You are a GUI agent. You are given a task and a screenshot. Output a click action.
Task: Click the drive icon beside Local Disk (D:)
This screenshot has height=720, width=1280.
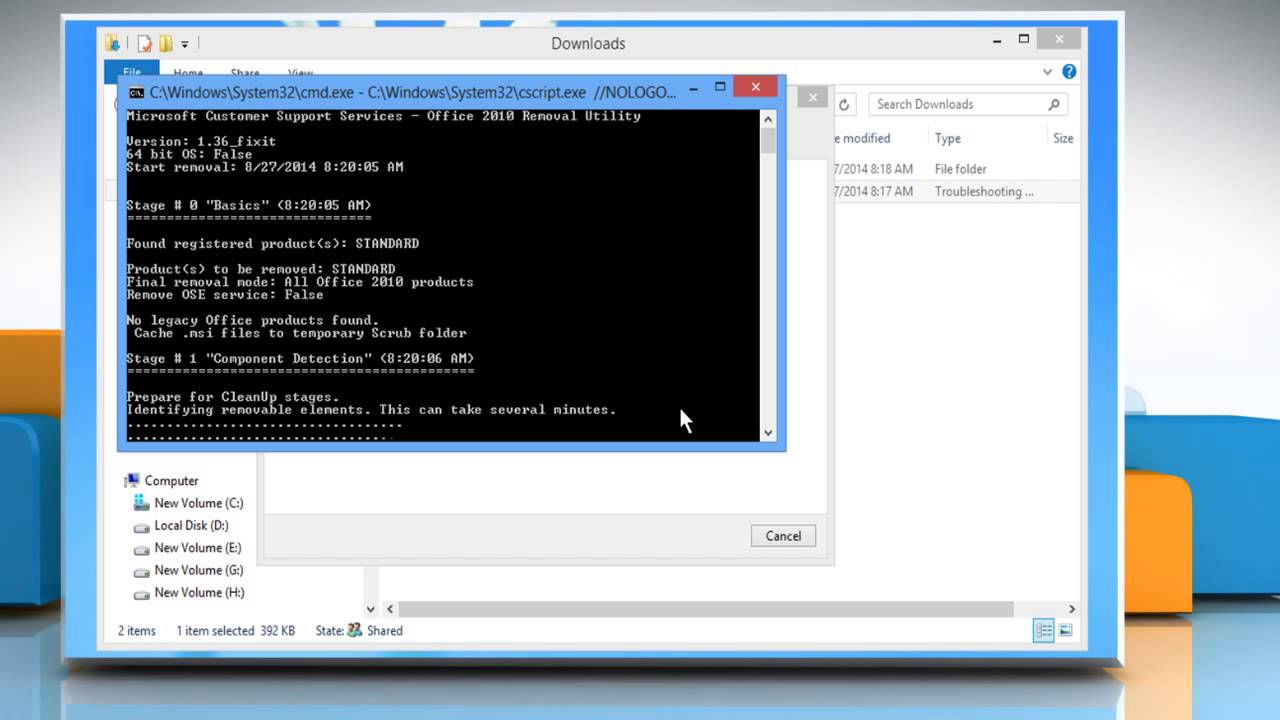[x=141, y=526]
